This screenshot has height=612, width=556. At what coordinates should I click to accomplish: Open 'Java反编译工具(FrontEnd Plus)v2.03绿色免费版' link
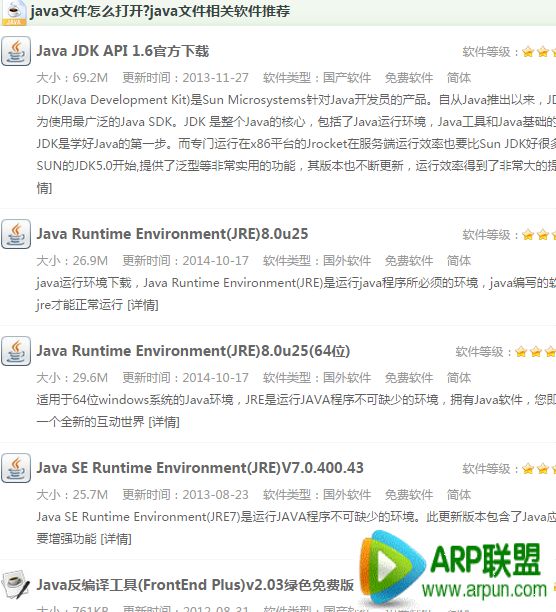pos(195,585)
